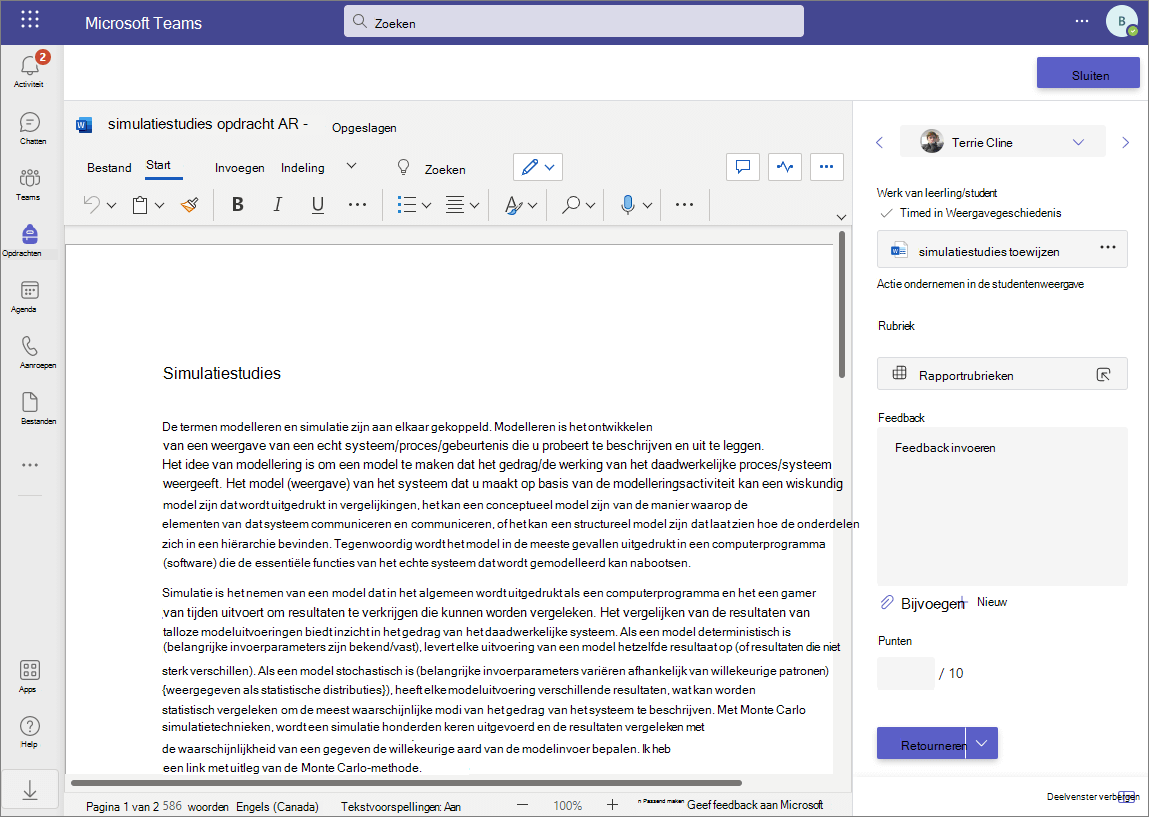Open Teams settings ellipsis in title bar
The image size is (1149, 817).
click(x=1082, y=21)
